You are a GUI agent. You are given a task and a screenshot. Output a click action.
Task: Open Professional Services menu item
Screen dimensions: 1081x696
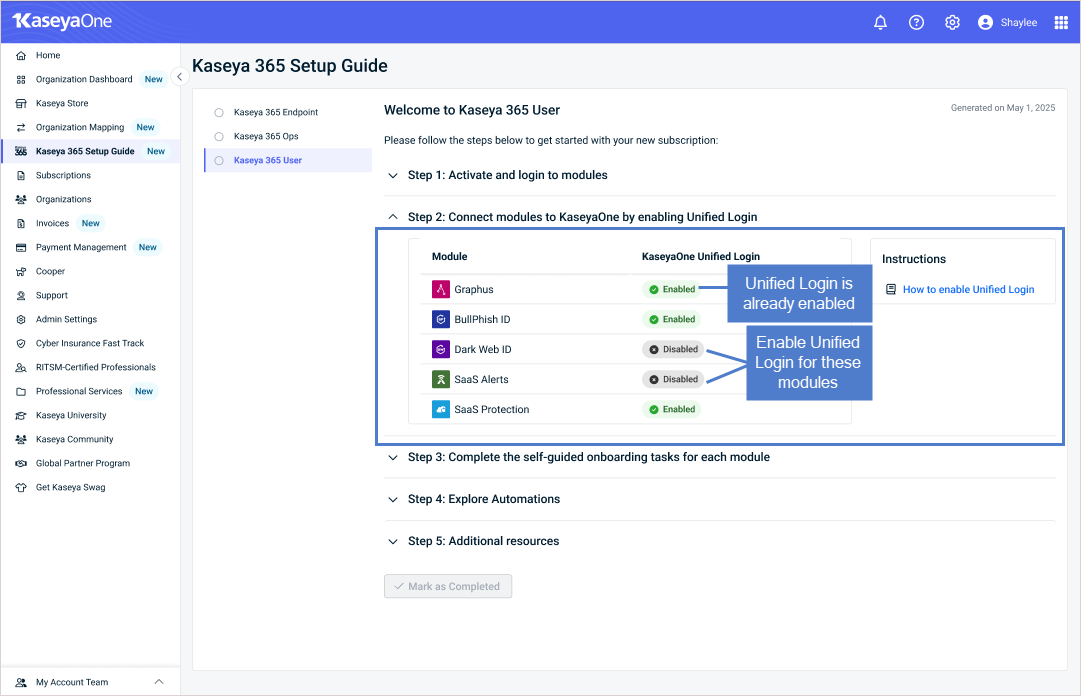coord(90,391)
